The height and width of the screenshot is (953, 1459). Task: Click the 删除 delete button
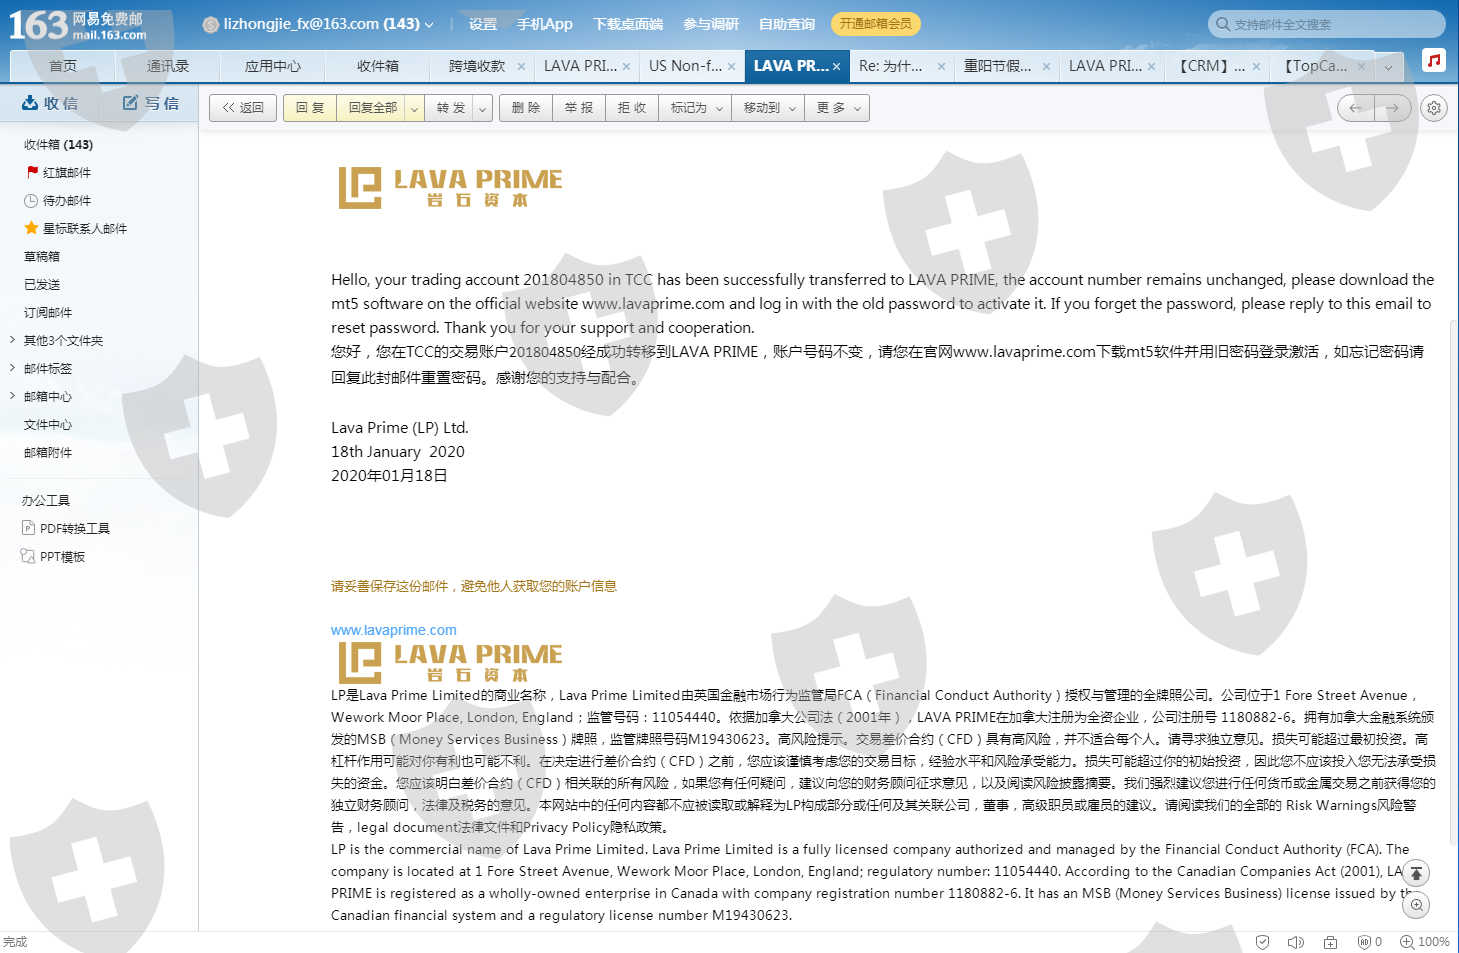click(526, 108)
